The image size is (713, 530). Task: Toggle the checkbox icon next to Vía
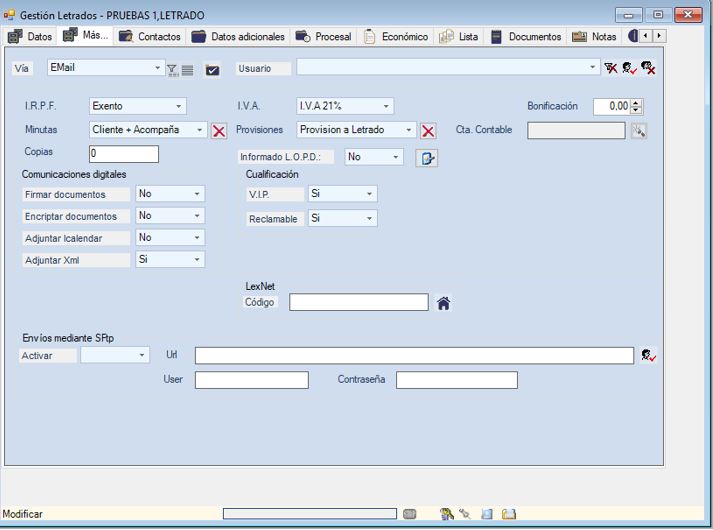point(212,69)
